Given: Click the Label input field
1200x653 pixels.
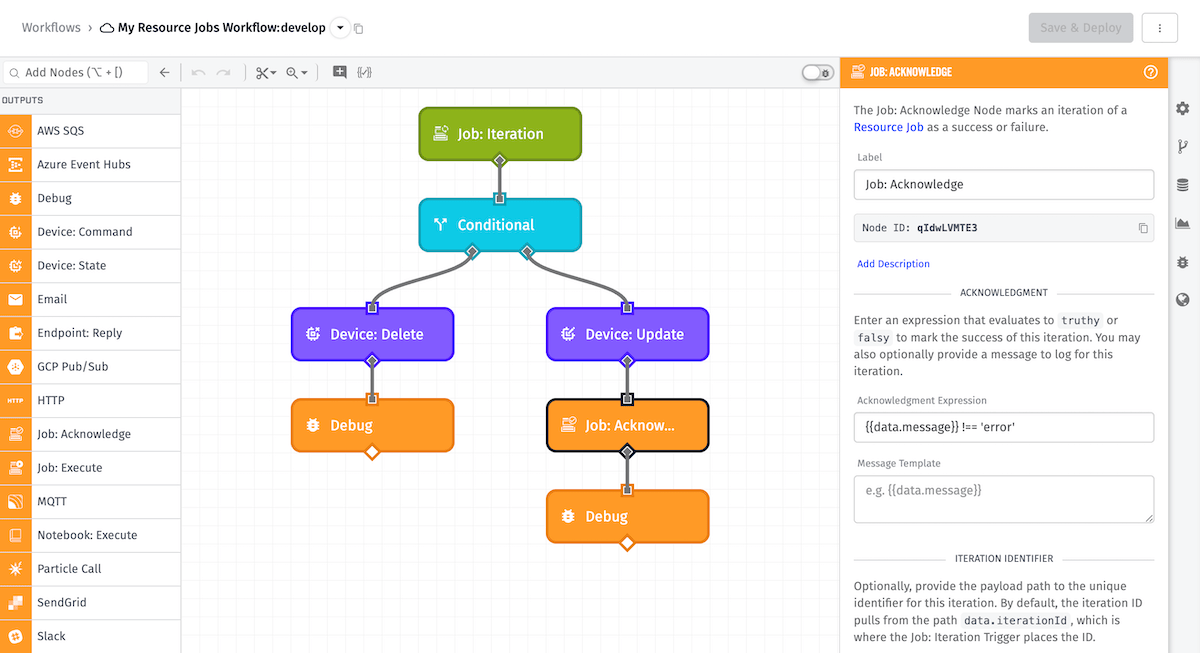Looking at the screenshot, I should click(1004, 184).
